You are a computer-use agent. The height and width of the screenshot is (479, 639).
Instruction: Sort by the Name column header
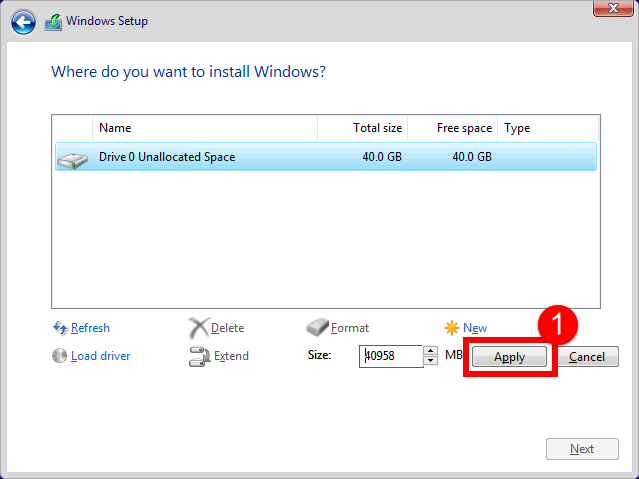[205, 128]
